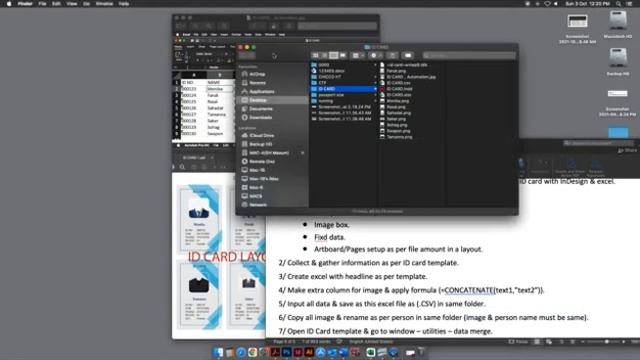Open the Apple menu
The height and width of the screenshot is (360, 640).
[x=9, y=4]
